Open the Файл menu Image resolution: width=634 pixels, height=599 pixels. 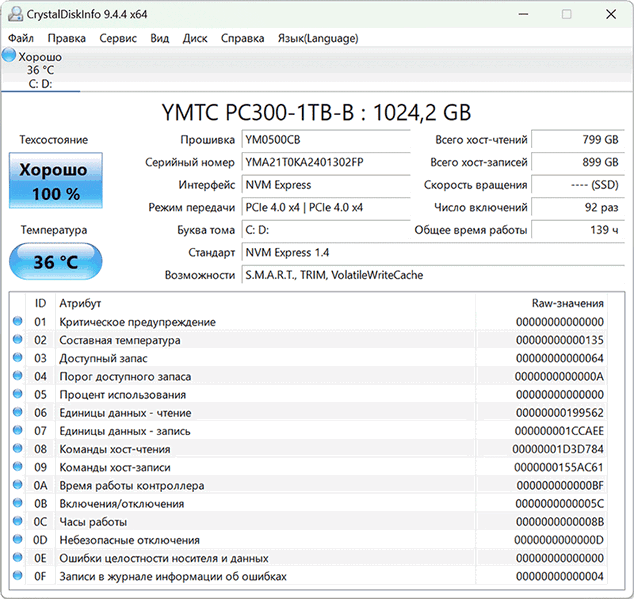(x=21, y=38)
